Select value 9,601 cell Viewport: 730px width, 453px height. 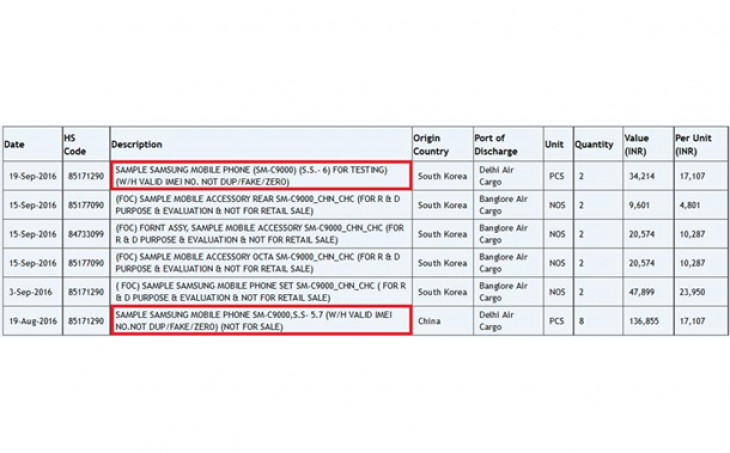648,205
